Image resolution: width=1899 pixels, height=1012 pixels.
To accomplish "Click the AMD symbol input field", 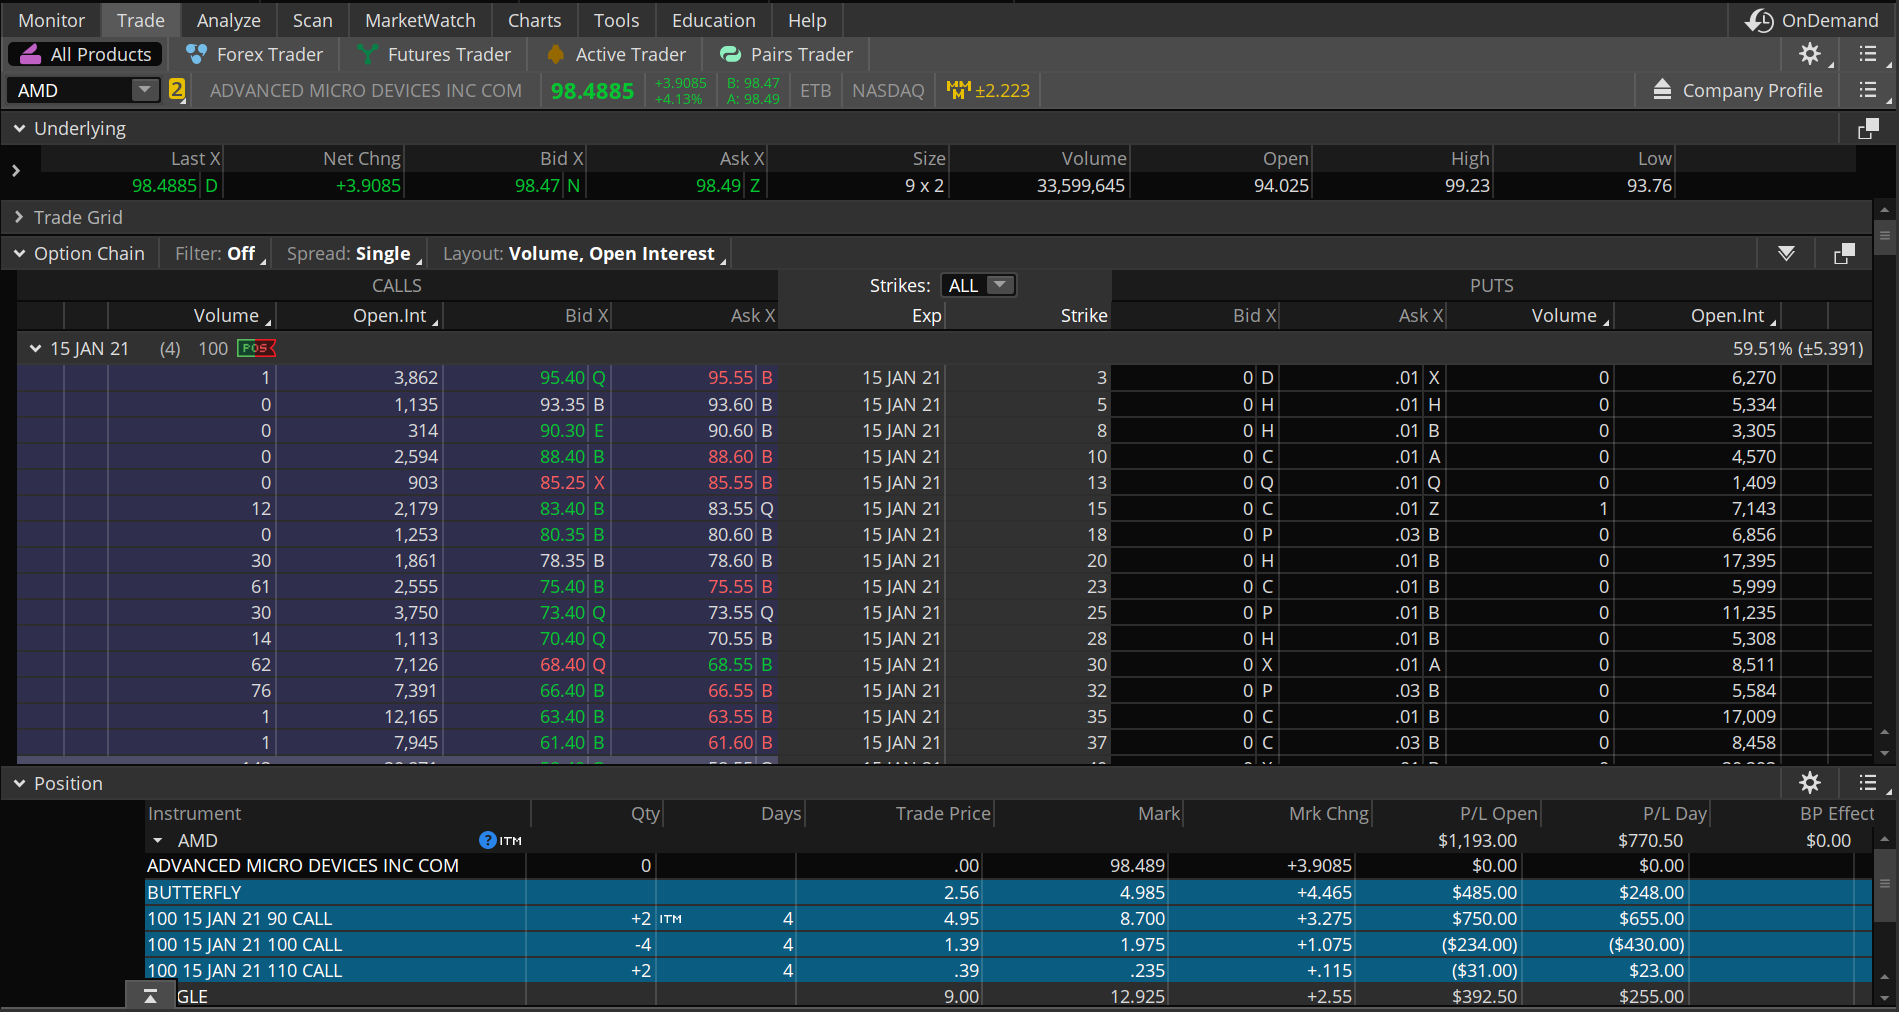I will pos(70,90).
